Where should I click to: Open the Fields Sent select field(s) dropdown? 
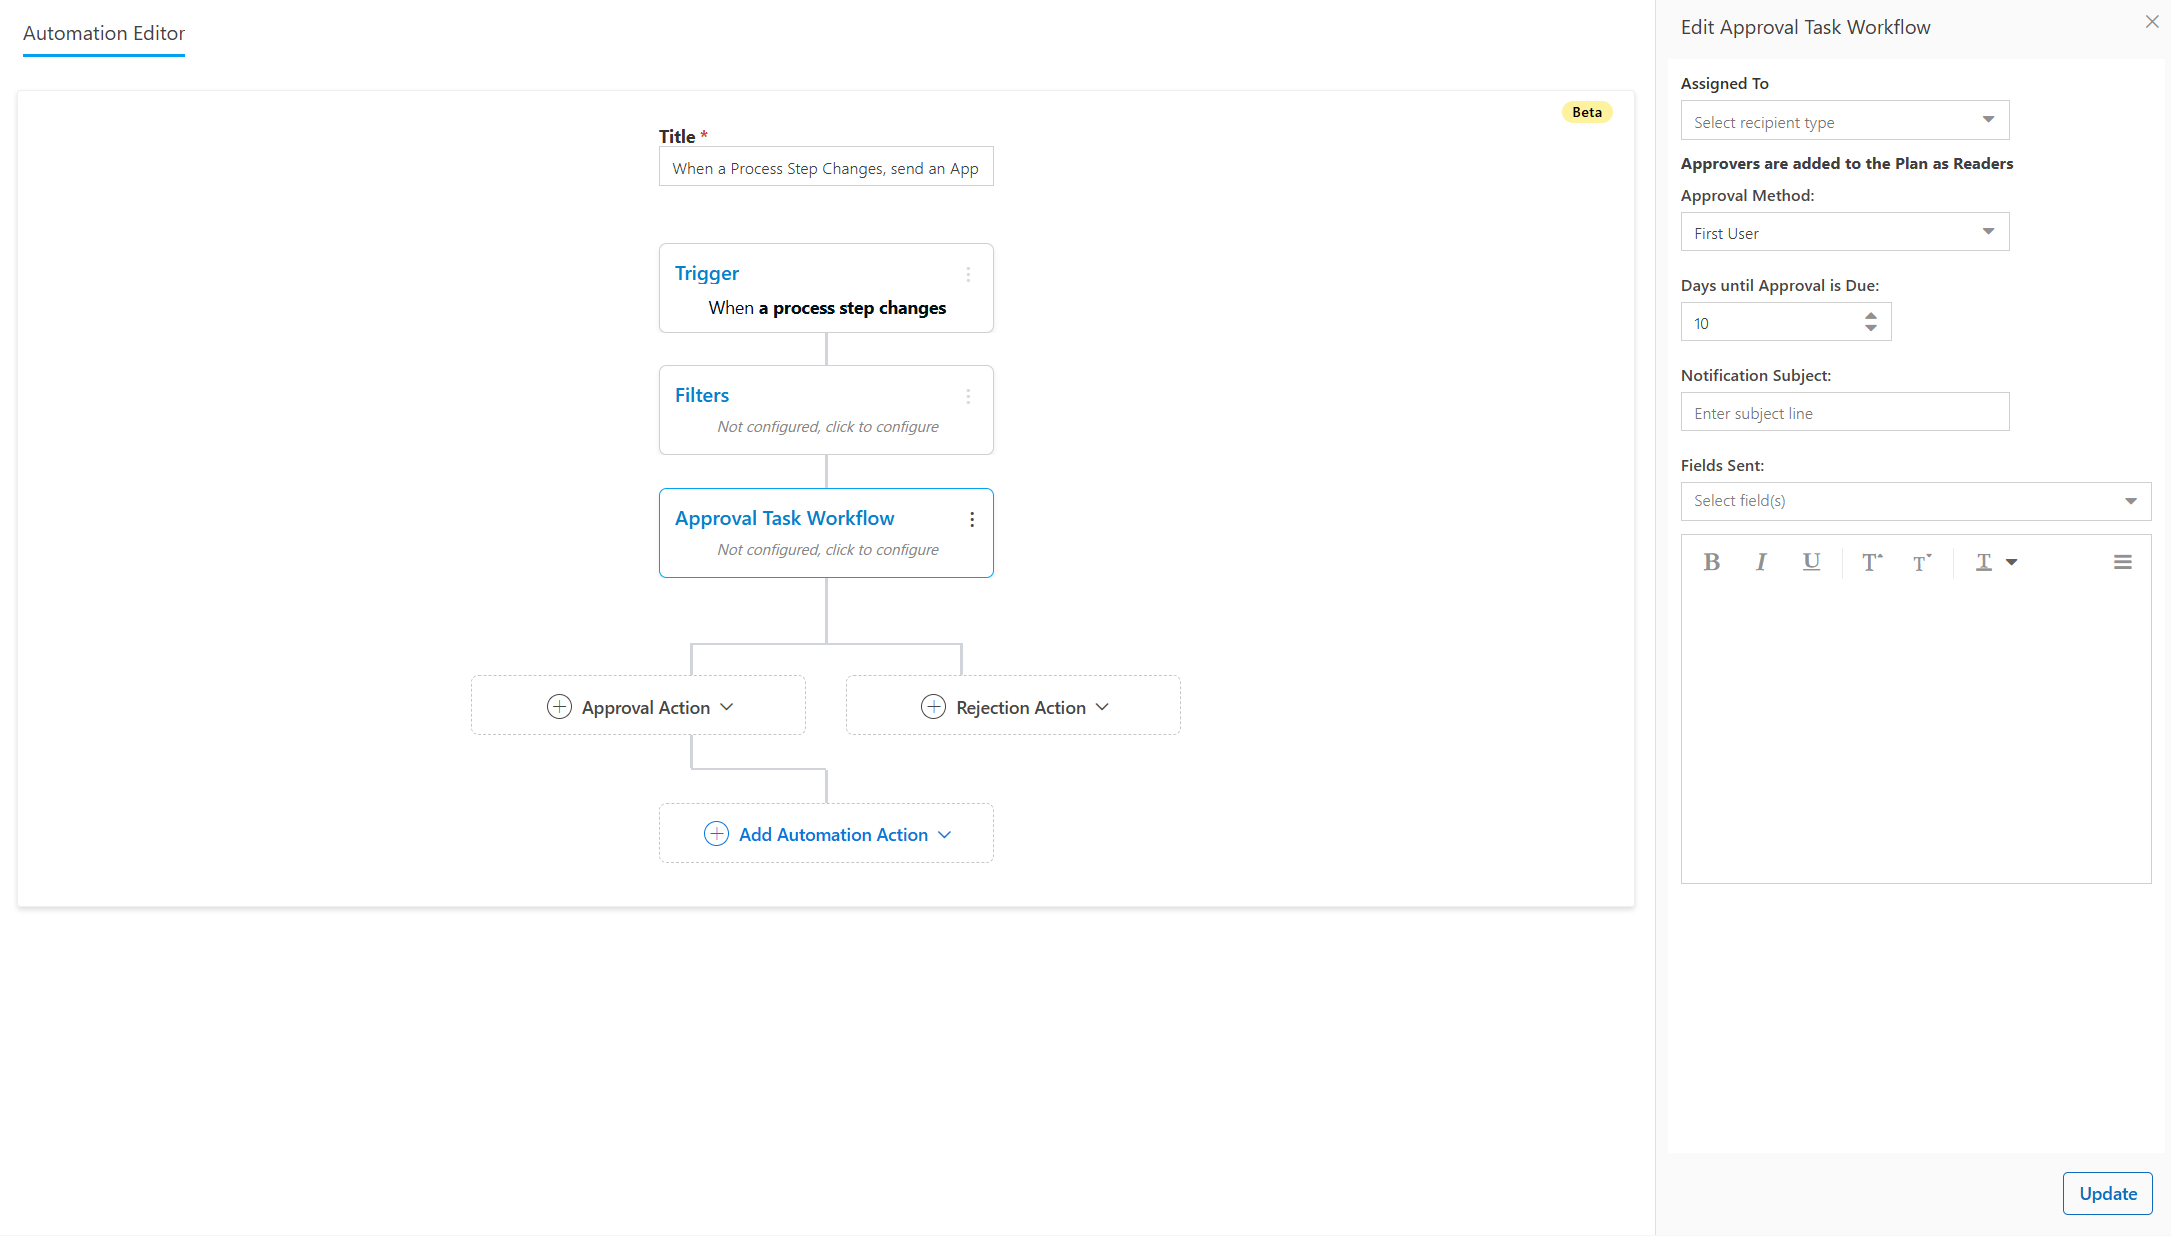1915,501
